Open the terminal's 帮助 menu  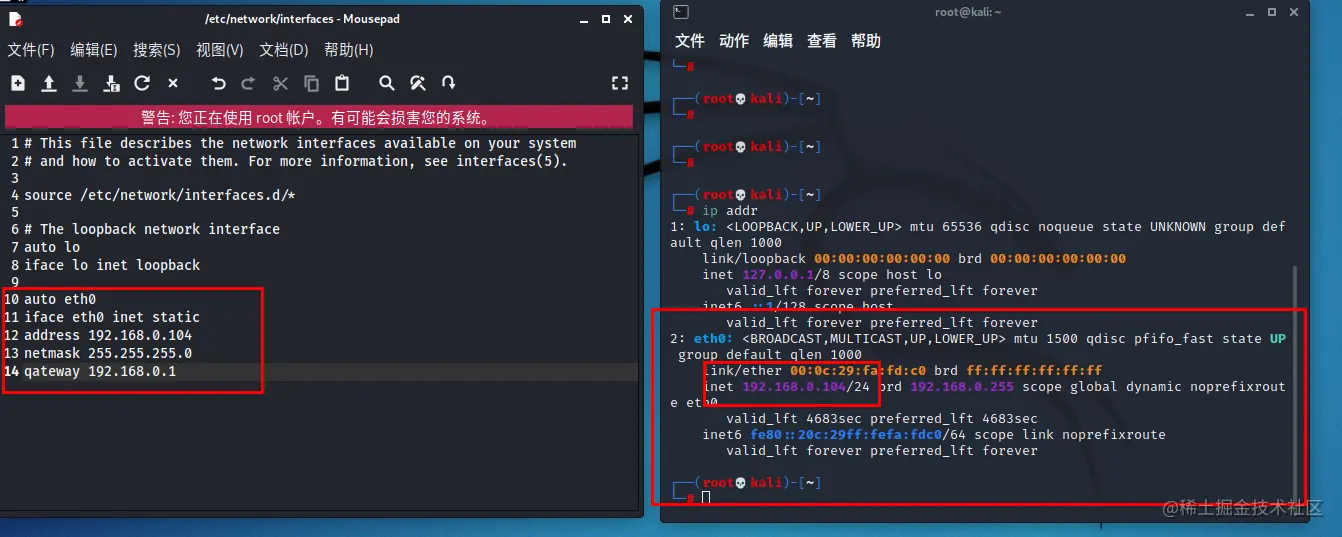pos(866,41)
